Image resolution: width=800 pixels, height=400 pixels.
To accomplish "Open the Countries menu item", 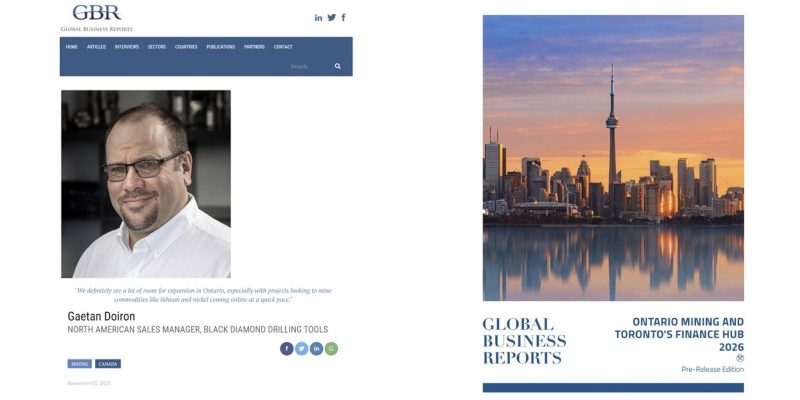I will pos(186,47).
